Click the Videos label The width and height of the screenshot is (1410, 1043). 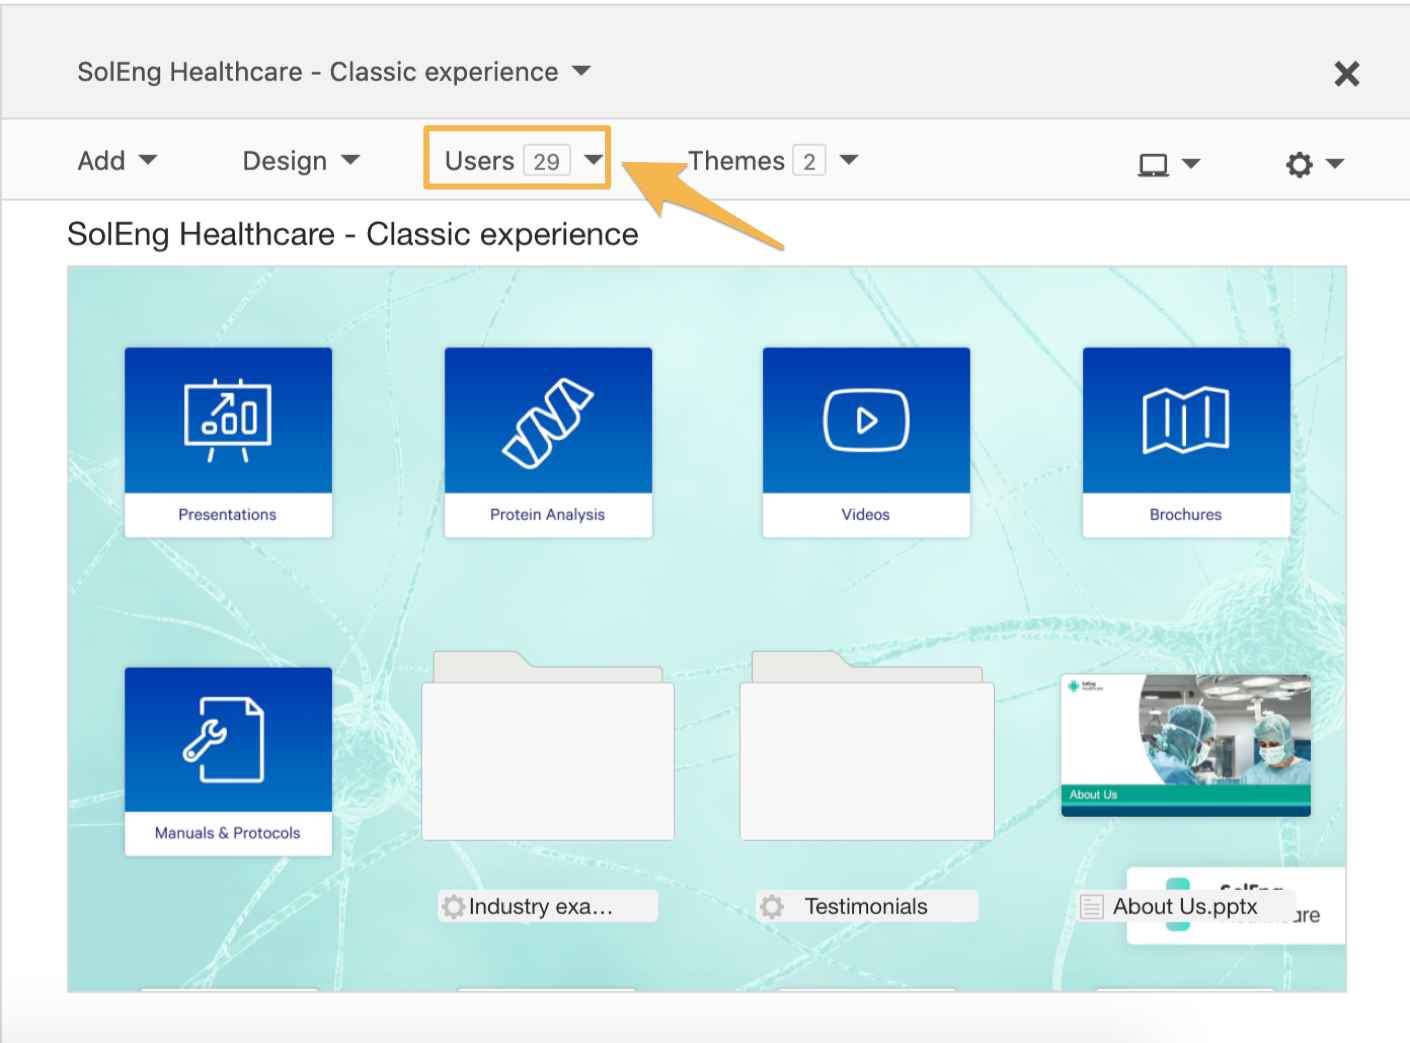coord(866,515)
